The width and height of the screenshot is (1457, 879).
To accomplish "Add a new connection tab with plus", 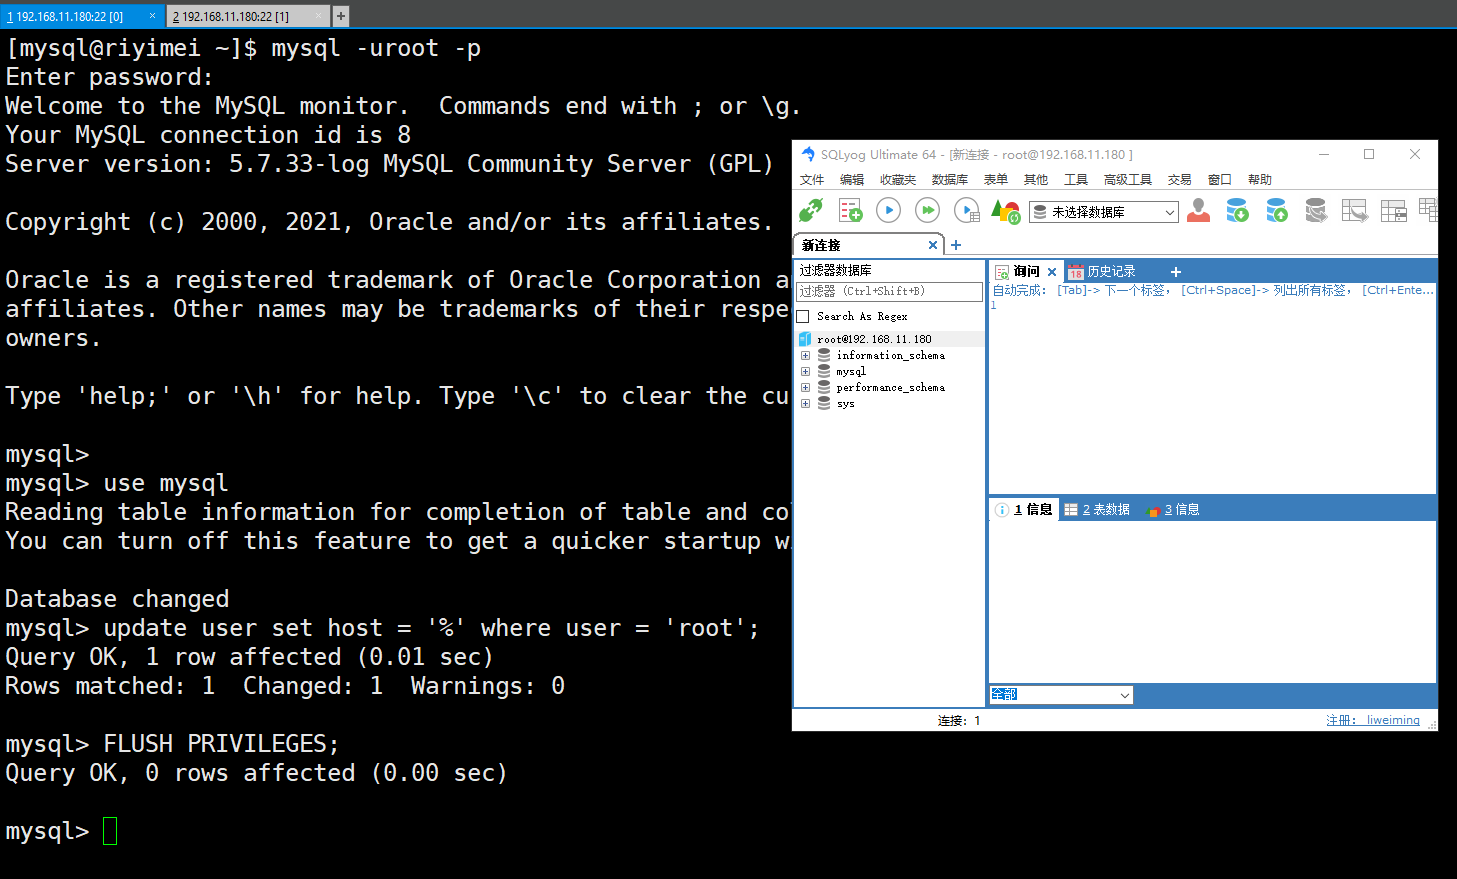I will (x=956, y=245).
